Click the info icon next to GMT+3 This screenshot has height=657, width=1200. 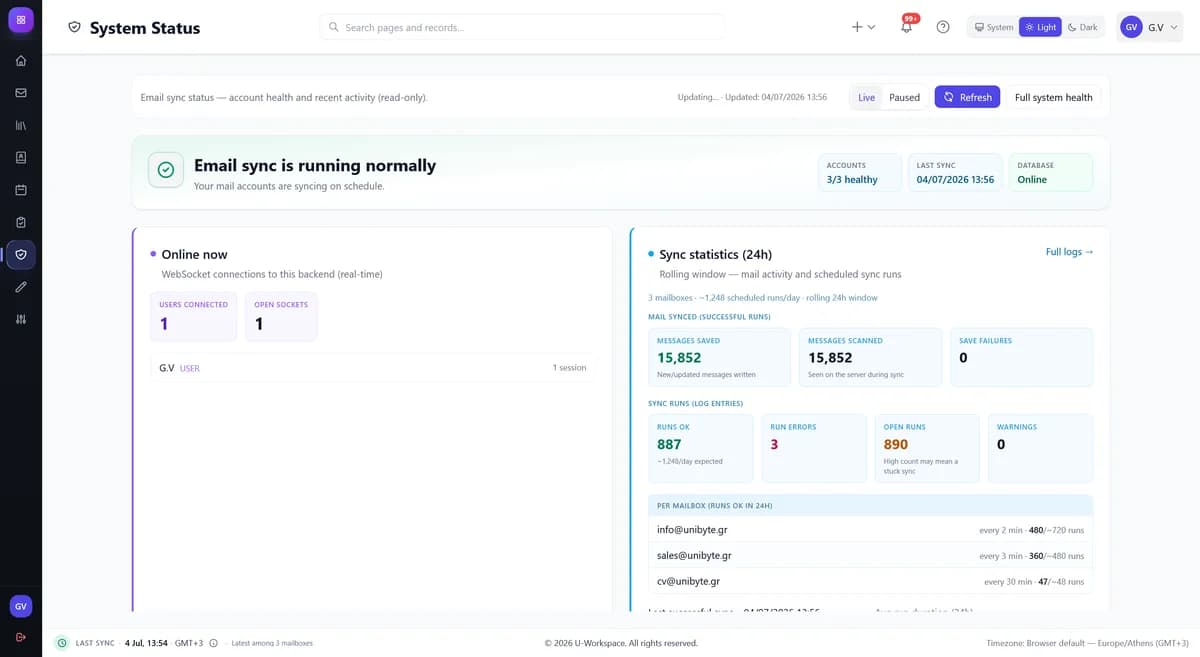213,643
